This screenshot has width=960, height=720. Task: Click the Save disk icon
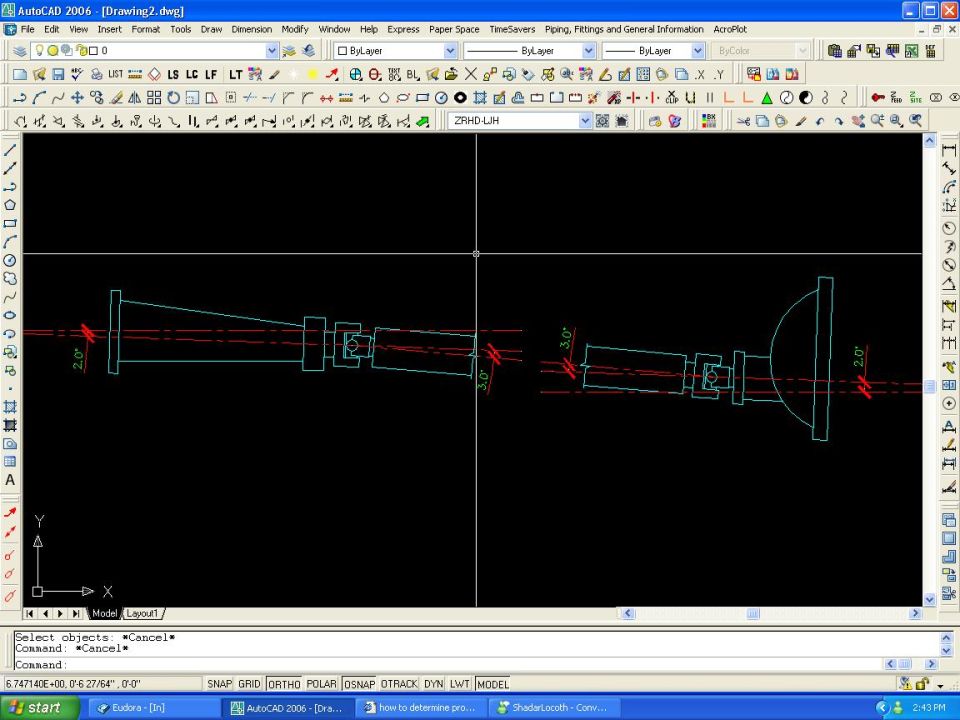coord(58,74)
